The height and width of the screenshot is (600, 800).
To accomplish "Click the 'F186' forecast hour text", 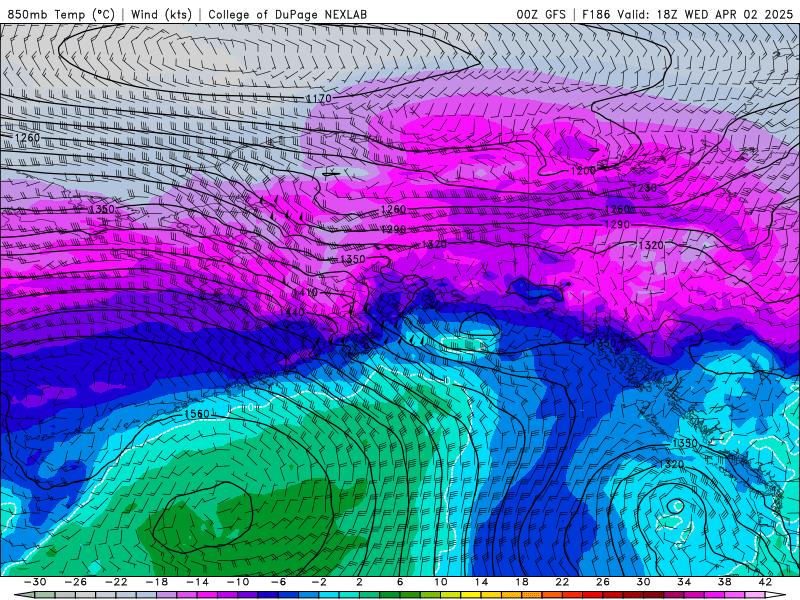I will [x=596, y=14].
